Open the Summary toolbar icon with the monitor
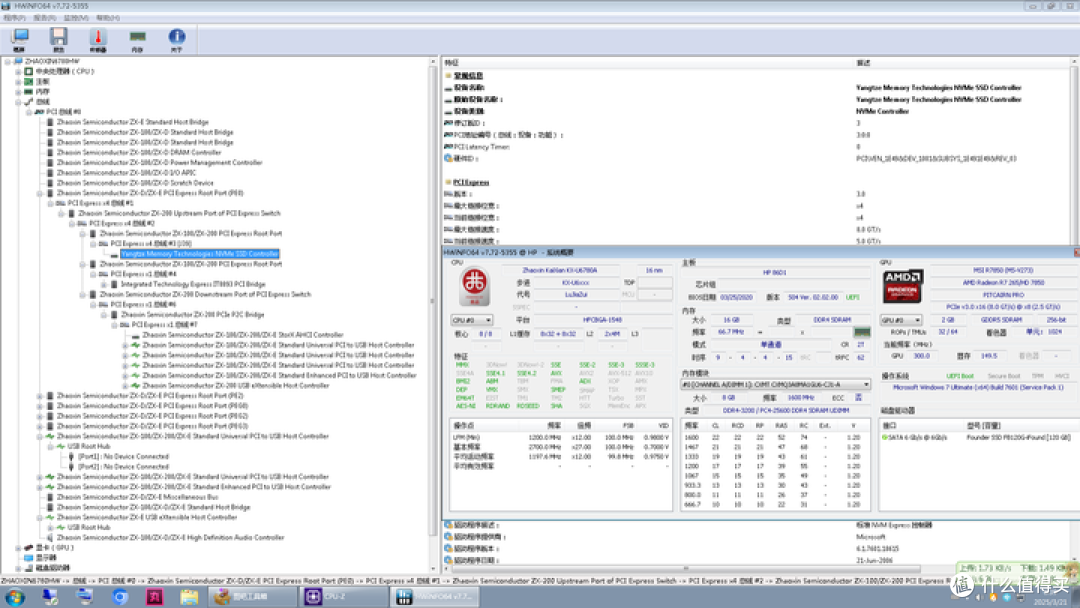The height and width of the screenshot is (608, 1080). pos(20,40)
